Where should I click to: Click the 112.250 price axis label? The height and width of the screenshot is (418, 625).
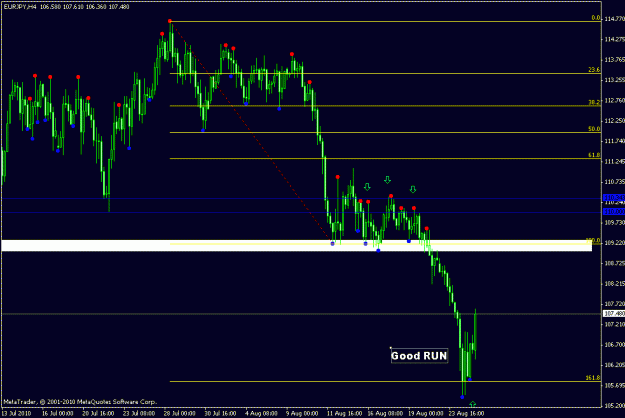point(614,121)
